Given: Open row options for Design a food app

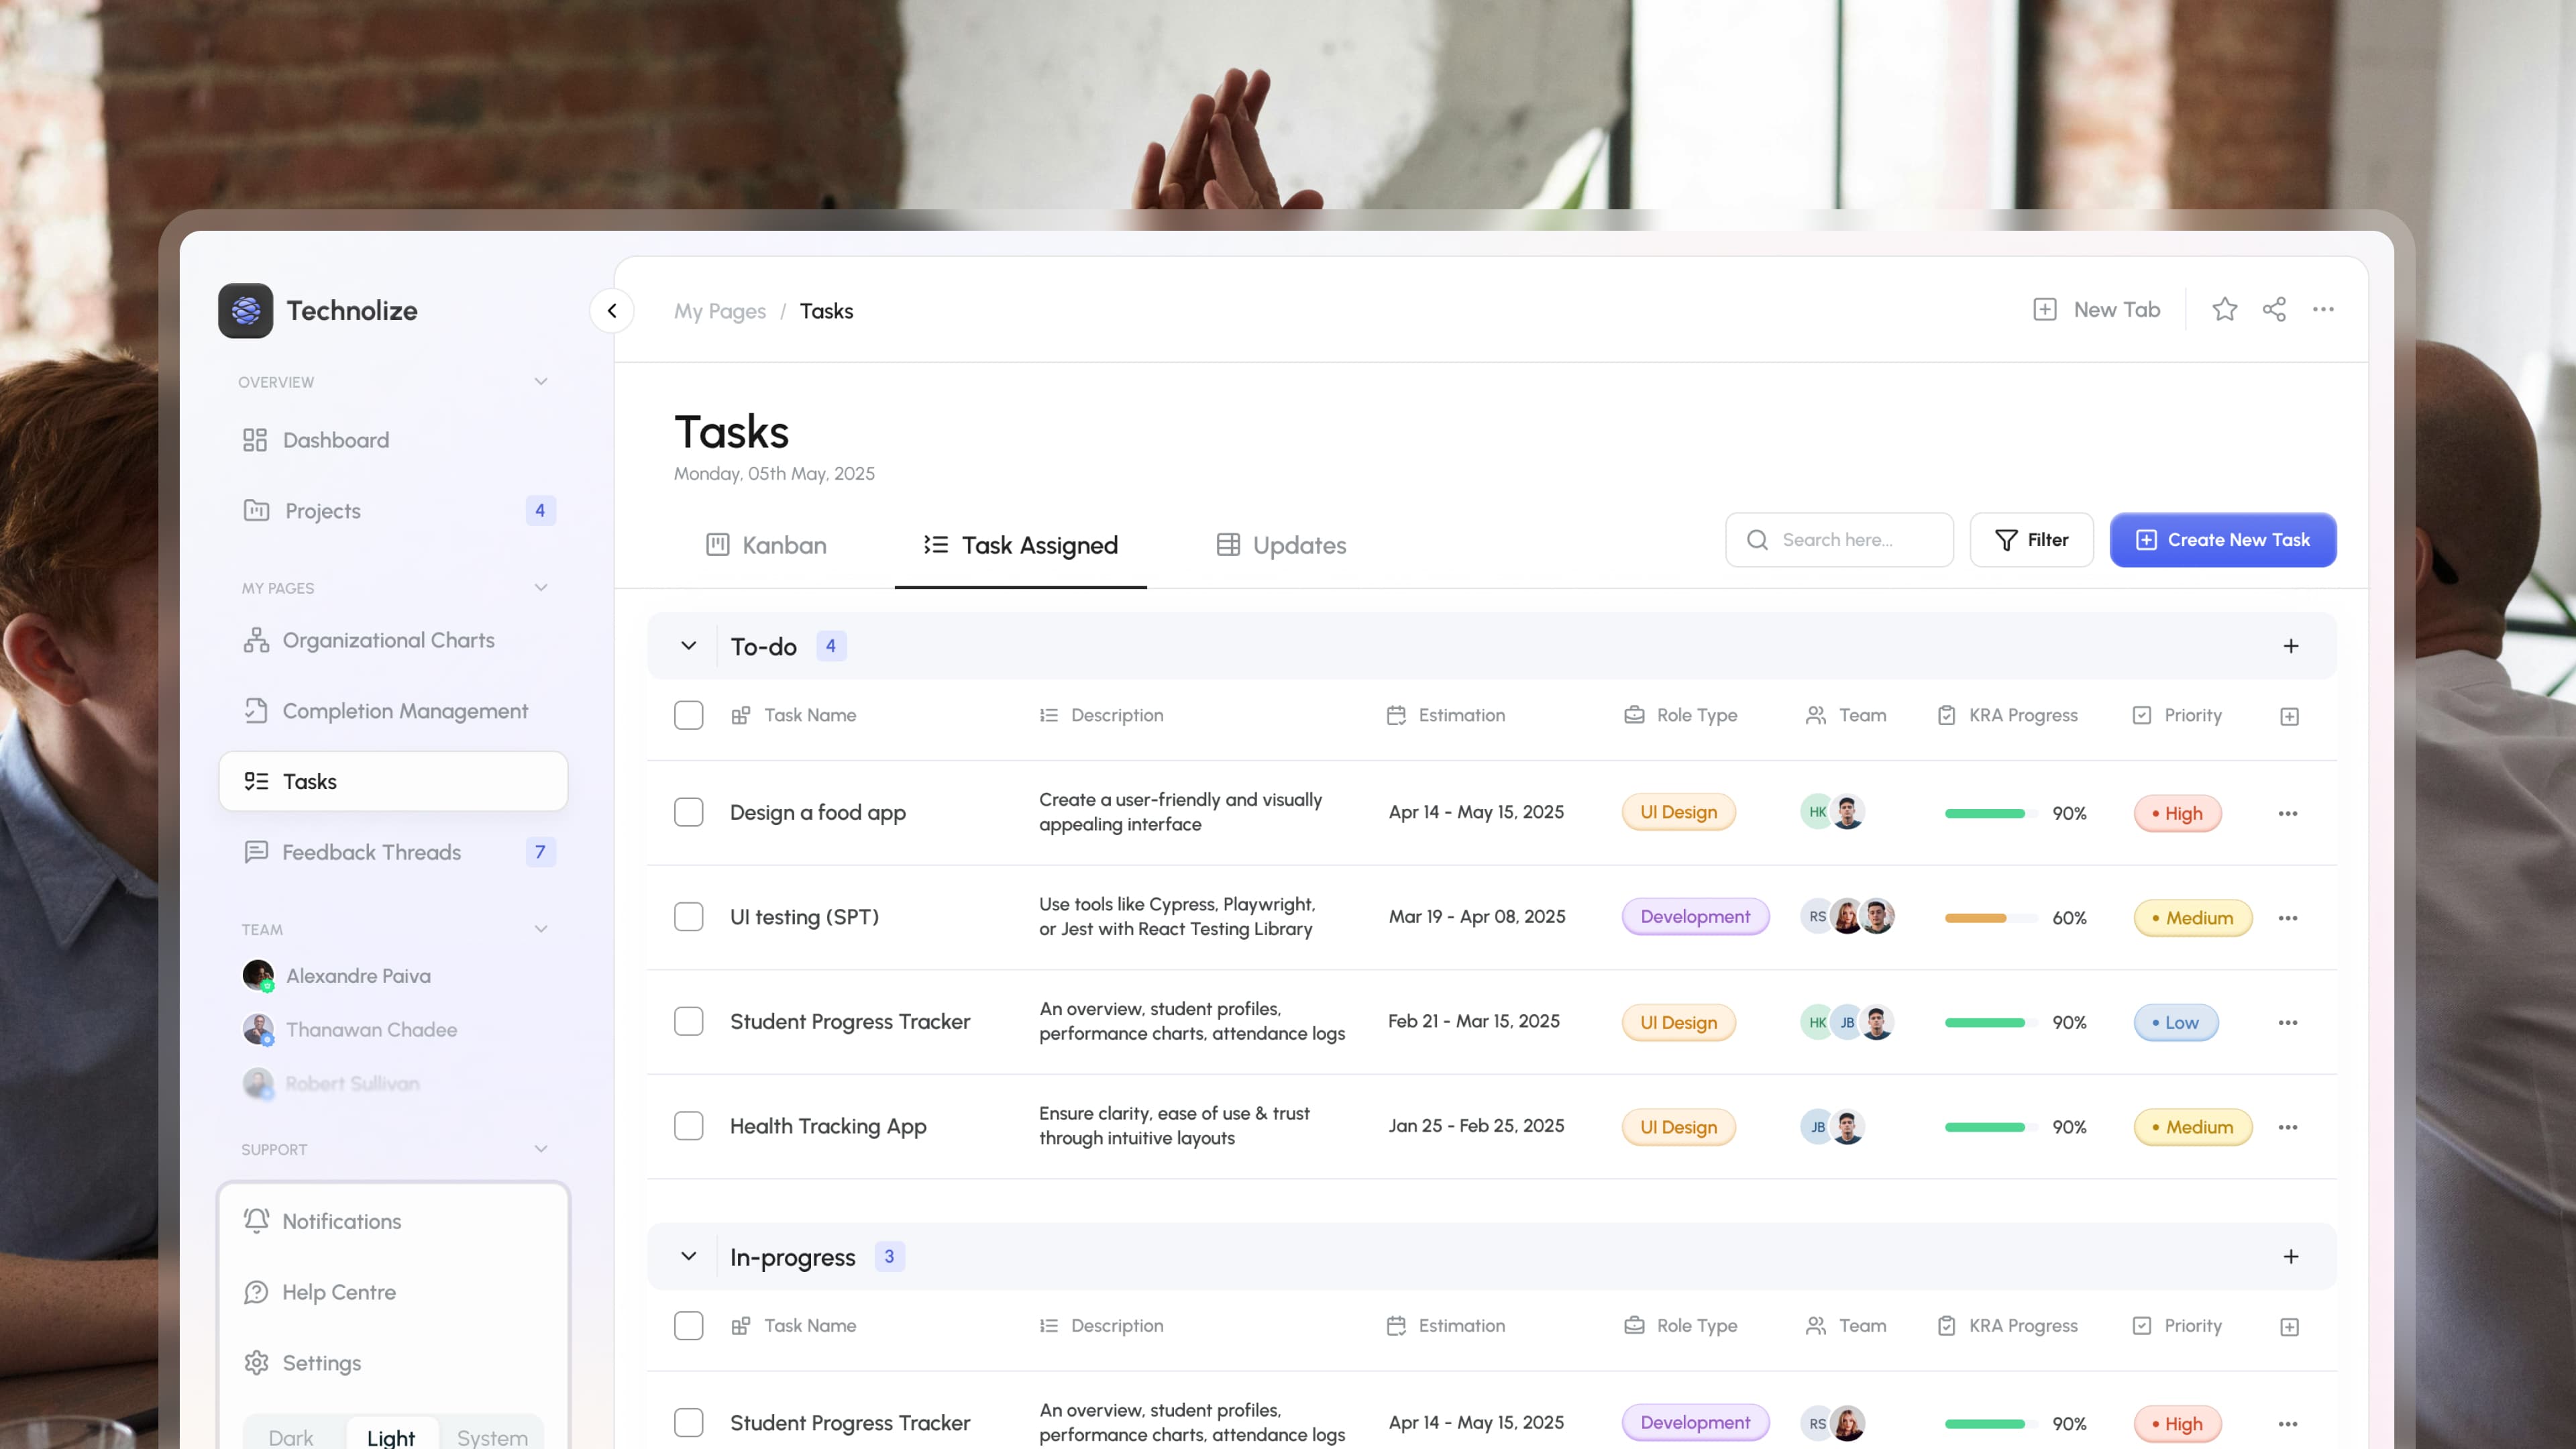Looking at the screenshot, I should (2288, 813).
